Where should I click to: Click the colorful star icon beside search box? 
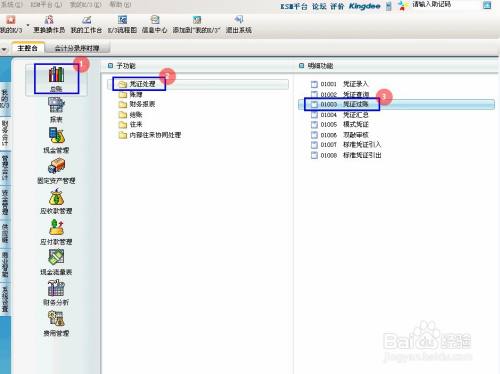click(x=403, y=6)
